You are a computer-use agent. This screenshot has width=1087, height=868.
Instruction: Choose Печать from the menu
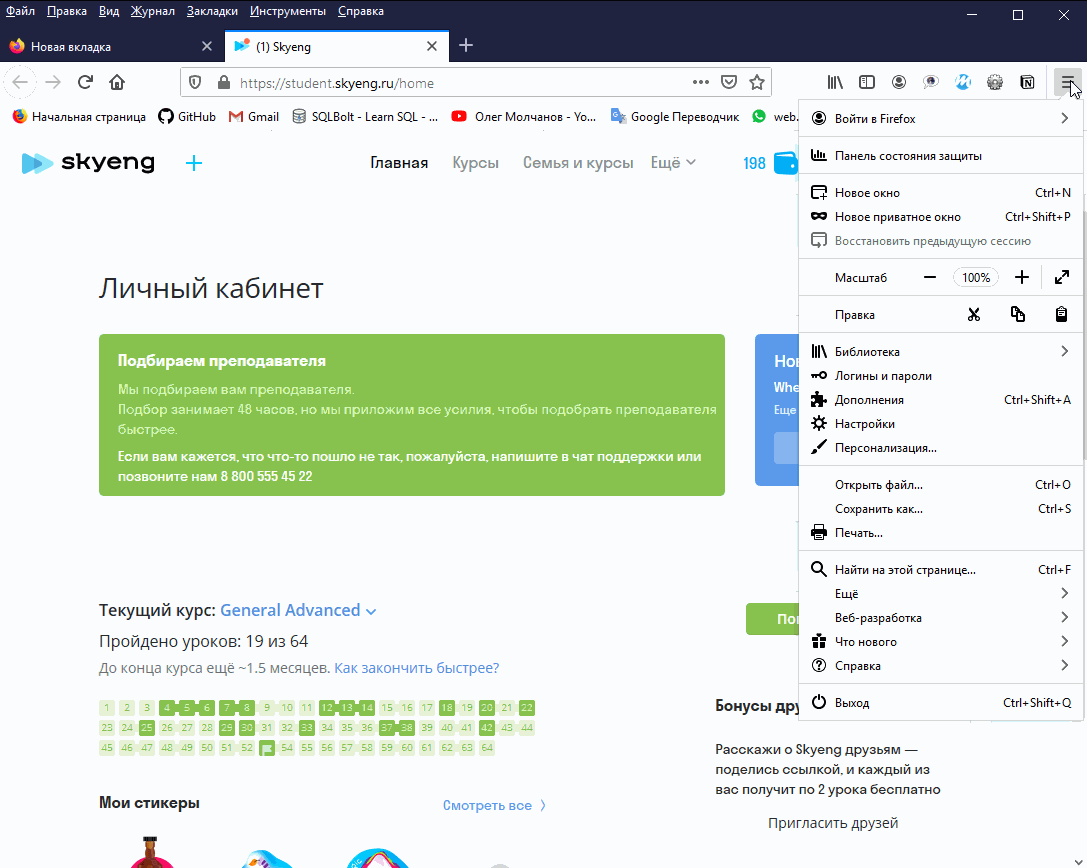941,533
